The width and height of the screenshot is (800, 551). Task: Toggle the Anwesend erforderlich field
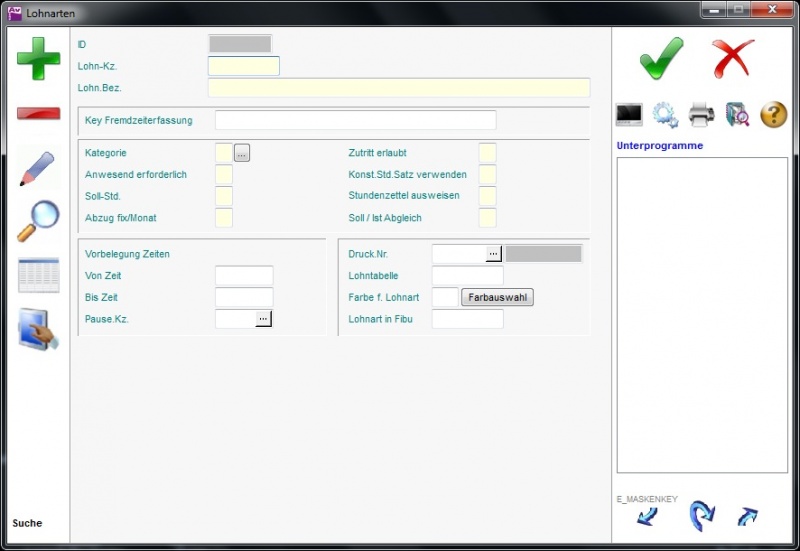click(x=224, y=175)
